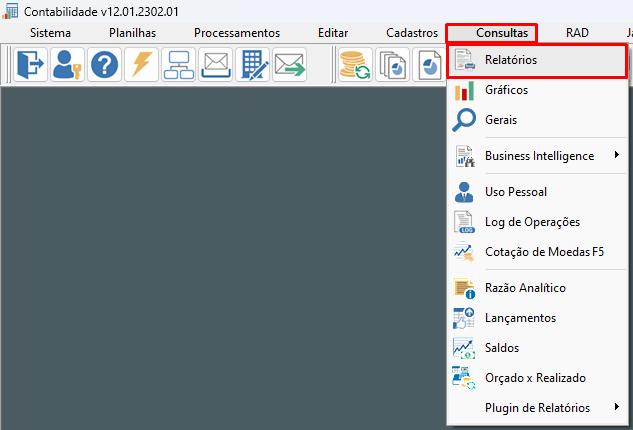Click the Log de Operações document icon
Image resolution: width=633 pixels, height=430 pixels.
coord(464,222)
